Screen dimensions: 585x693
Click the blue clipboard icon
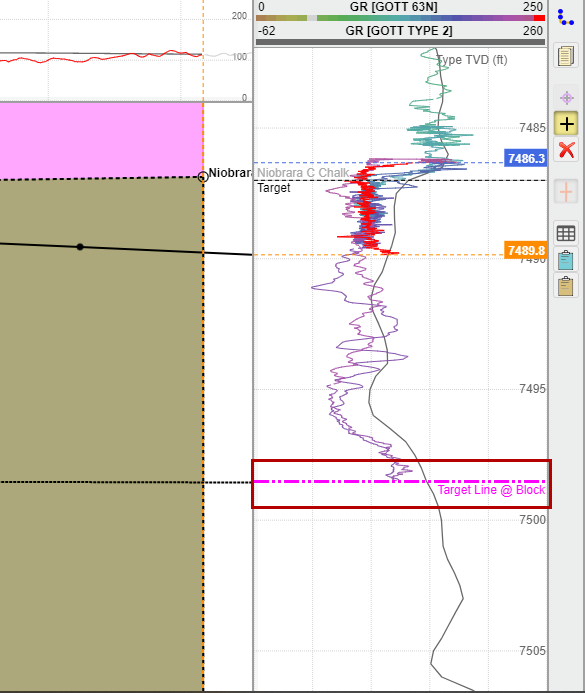click(566, 259)
